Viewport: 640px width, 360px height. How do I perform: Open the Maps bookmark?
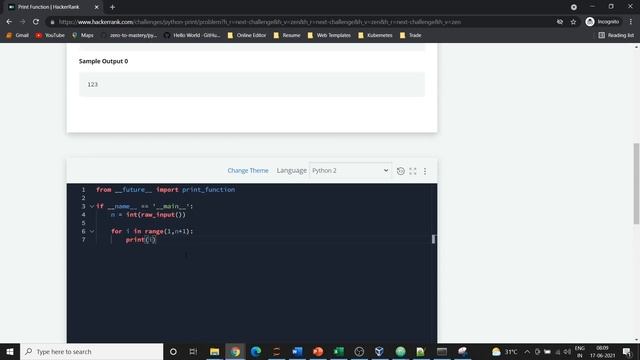pyautogui.click(x=82, y=35)
